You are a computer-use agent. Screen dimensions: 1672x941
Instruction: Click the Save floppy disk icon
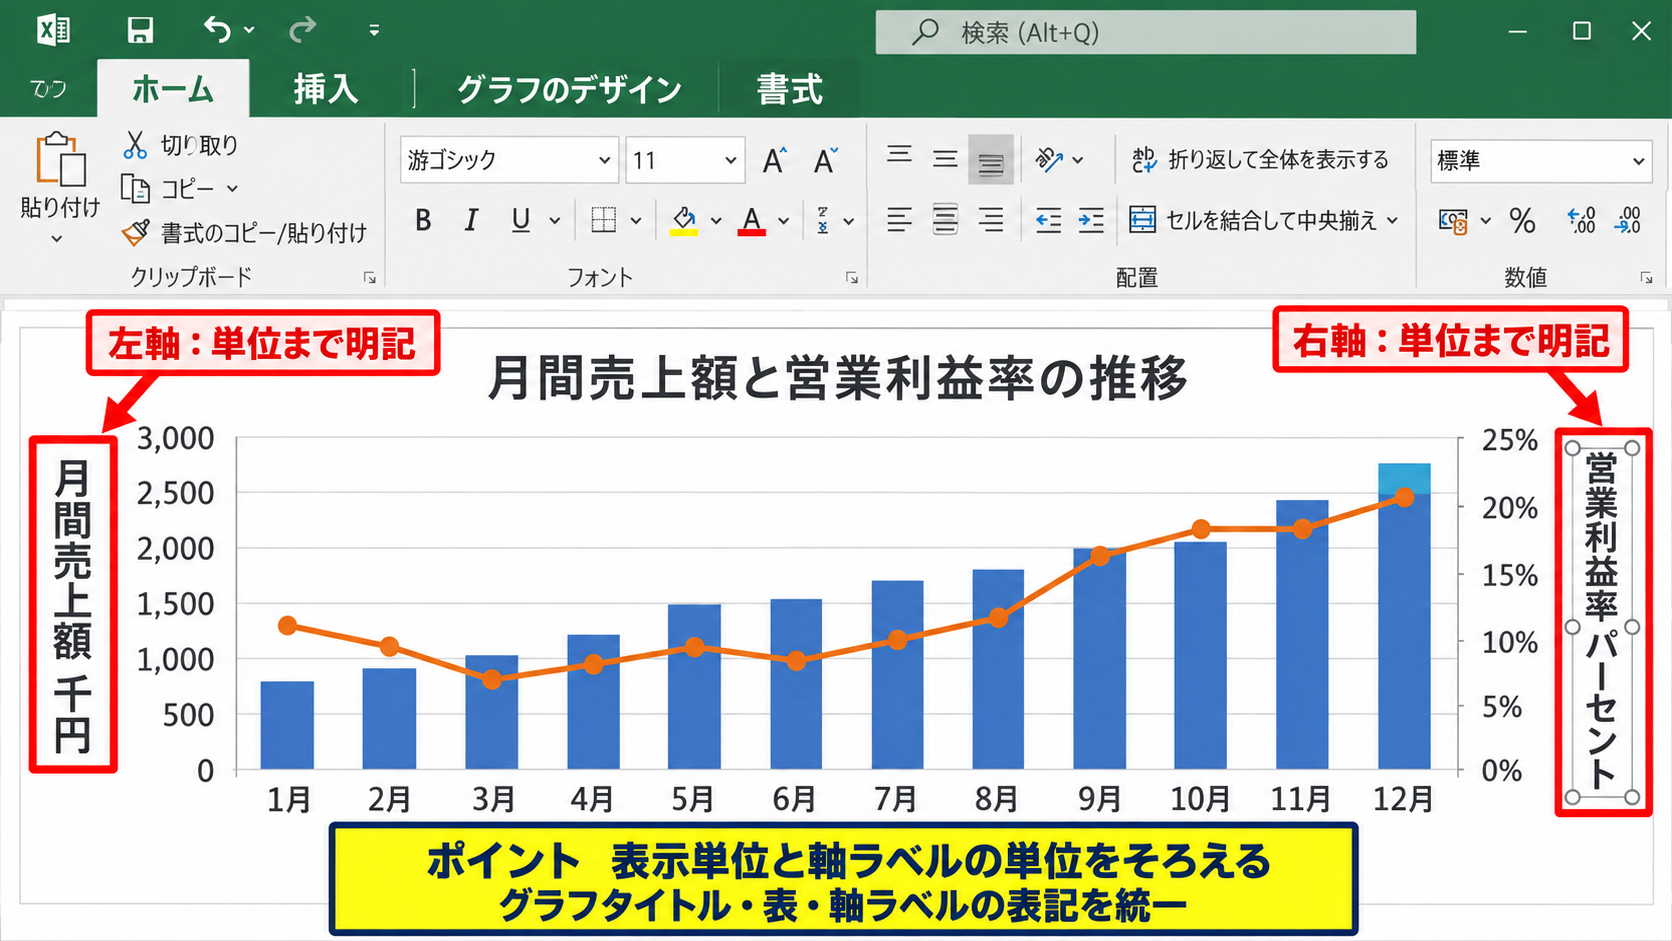click(140, 30)
